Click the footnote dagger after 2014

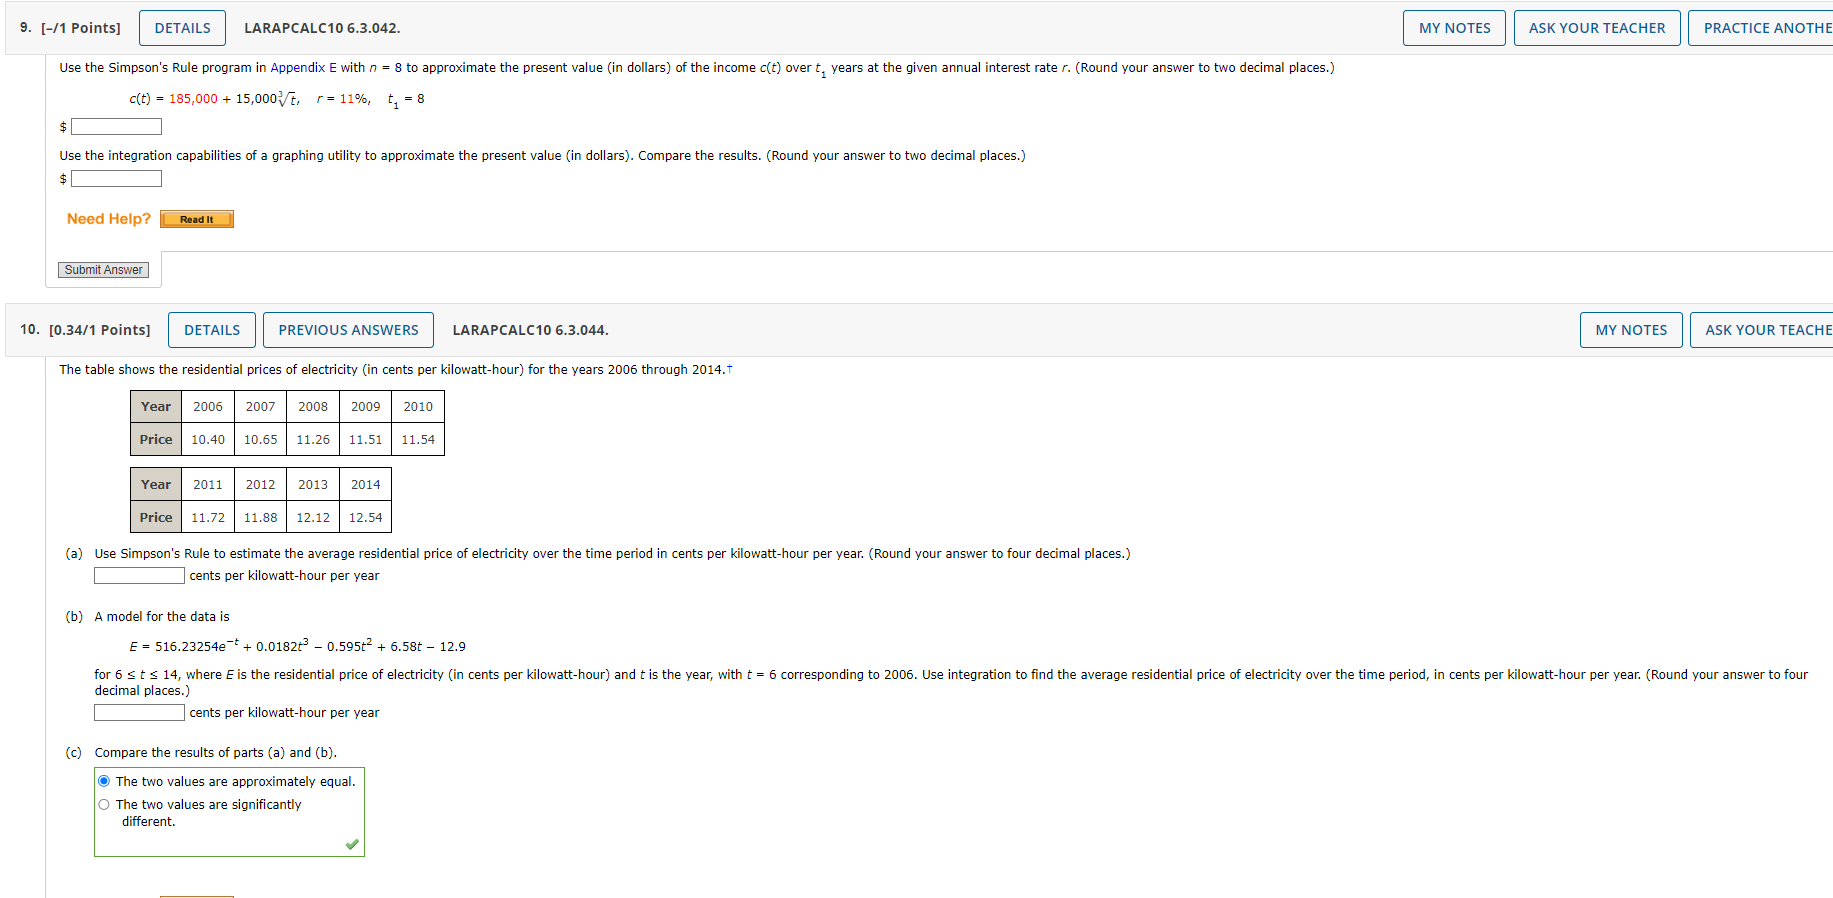pos(729,365)
